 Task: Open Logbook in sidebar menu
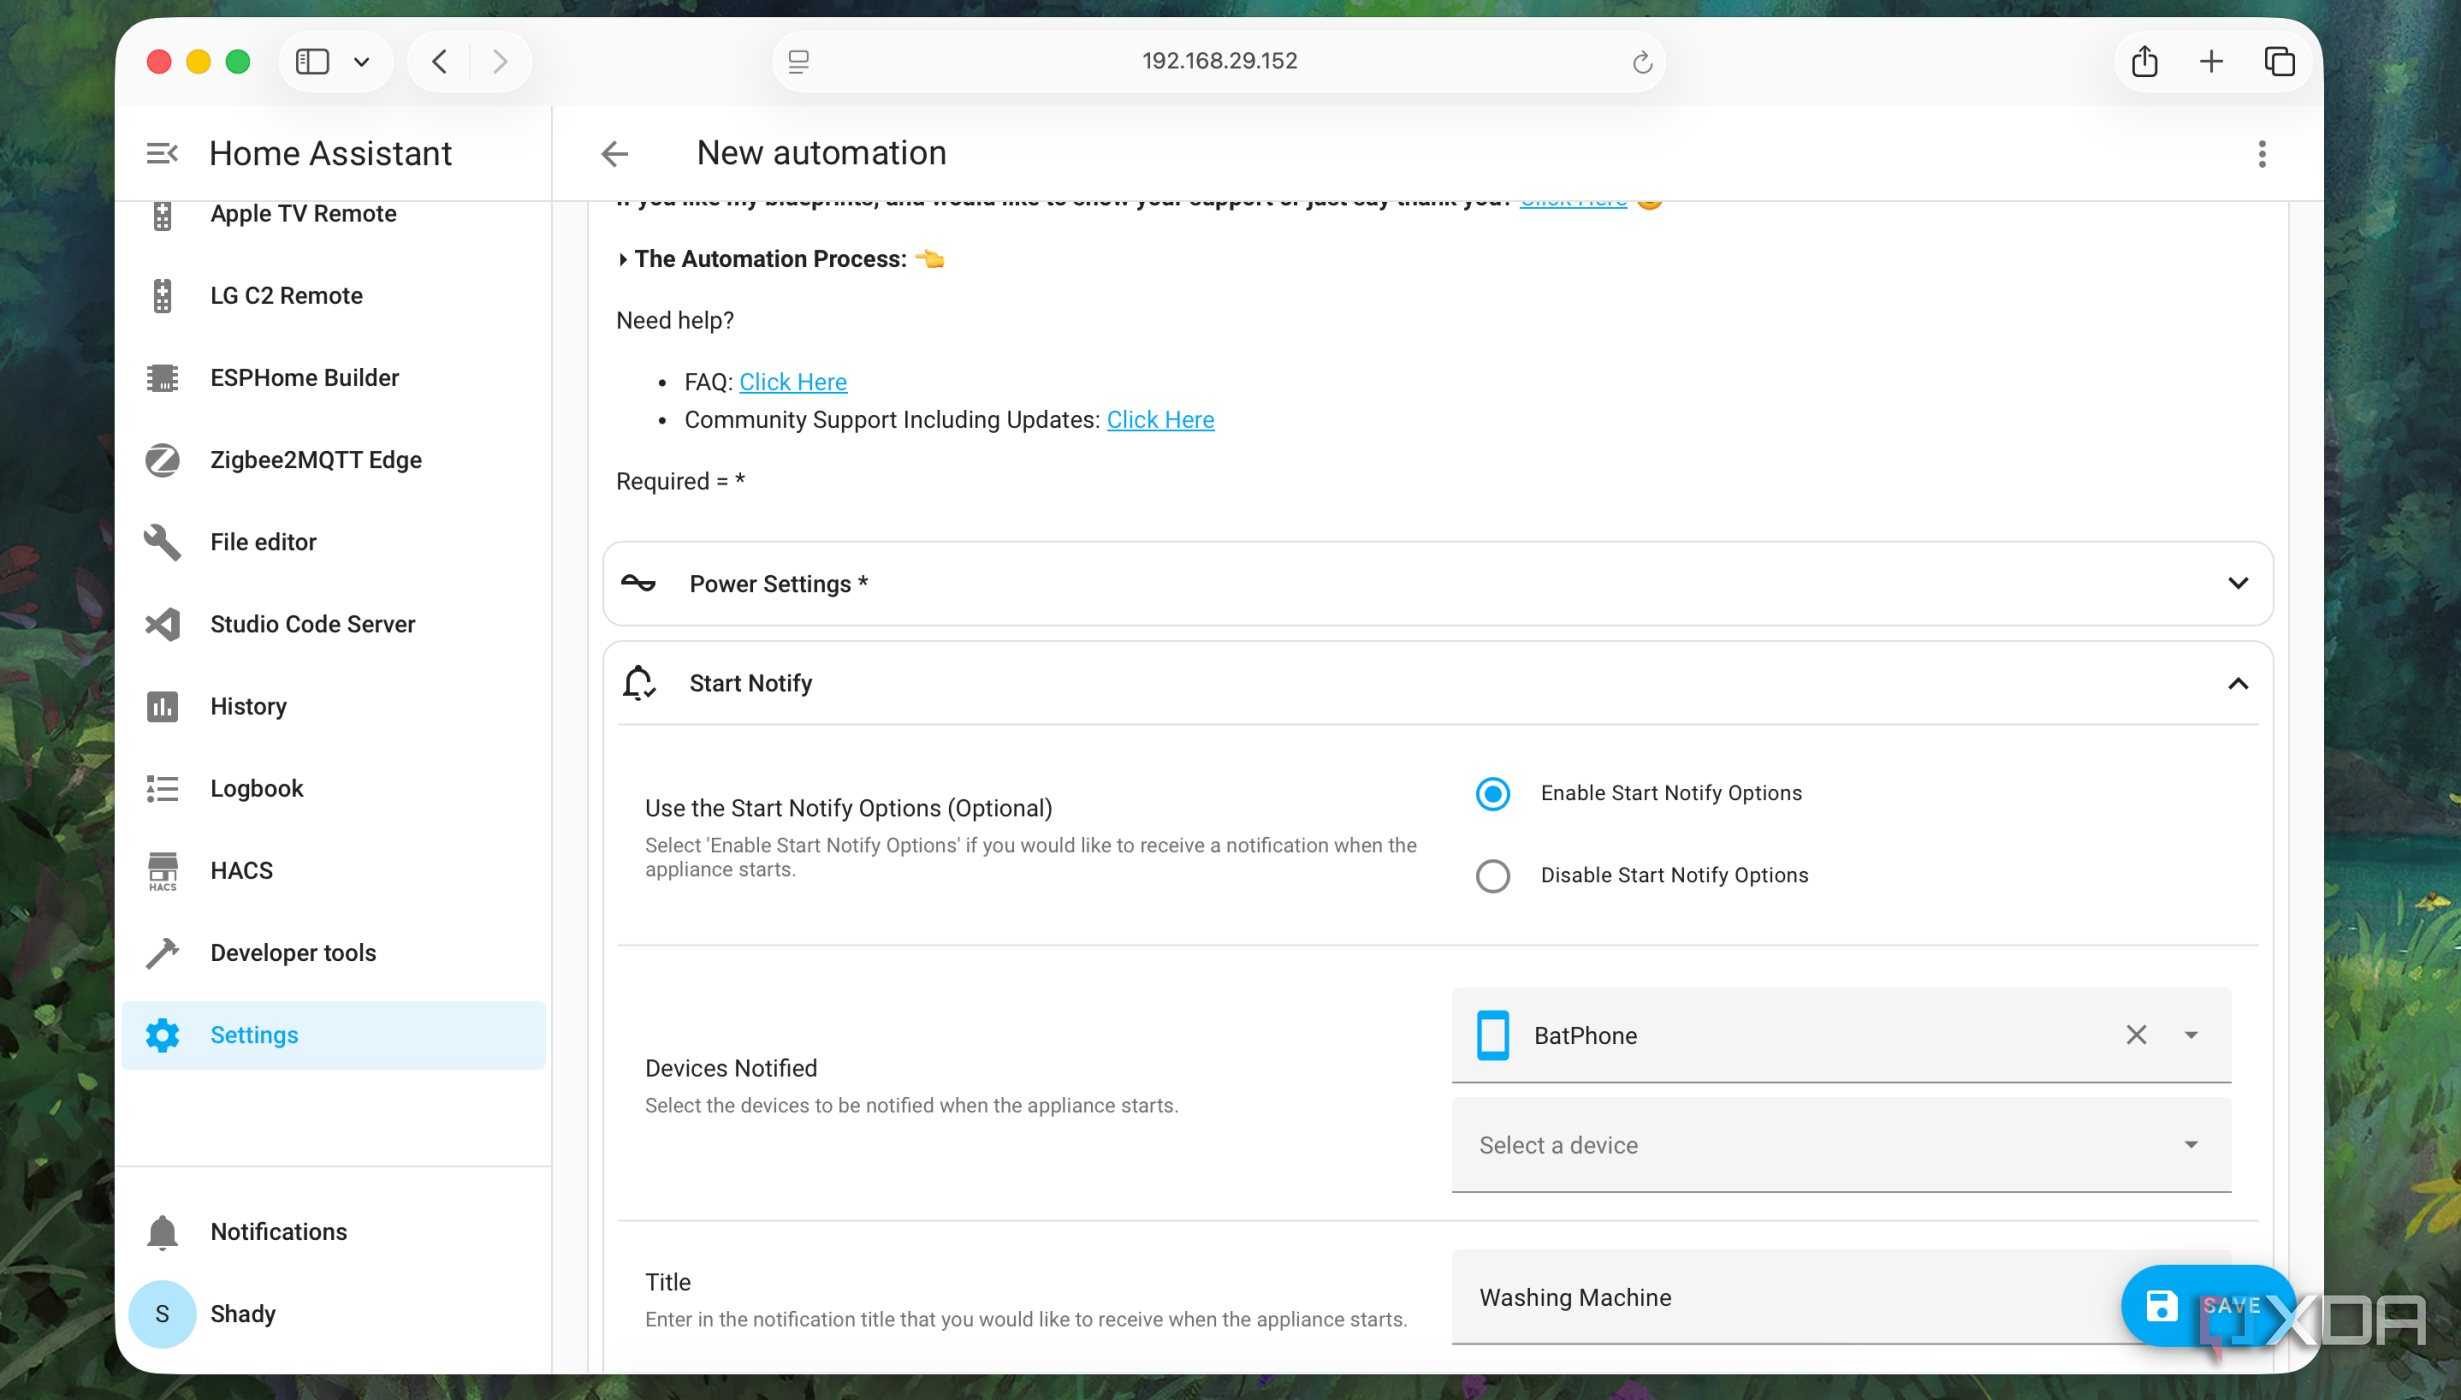coord(332,788)
